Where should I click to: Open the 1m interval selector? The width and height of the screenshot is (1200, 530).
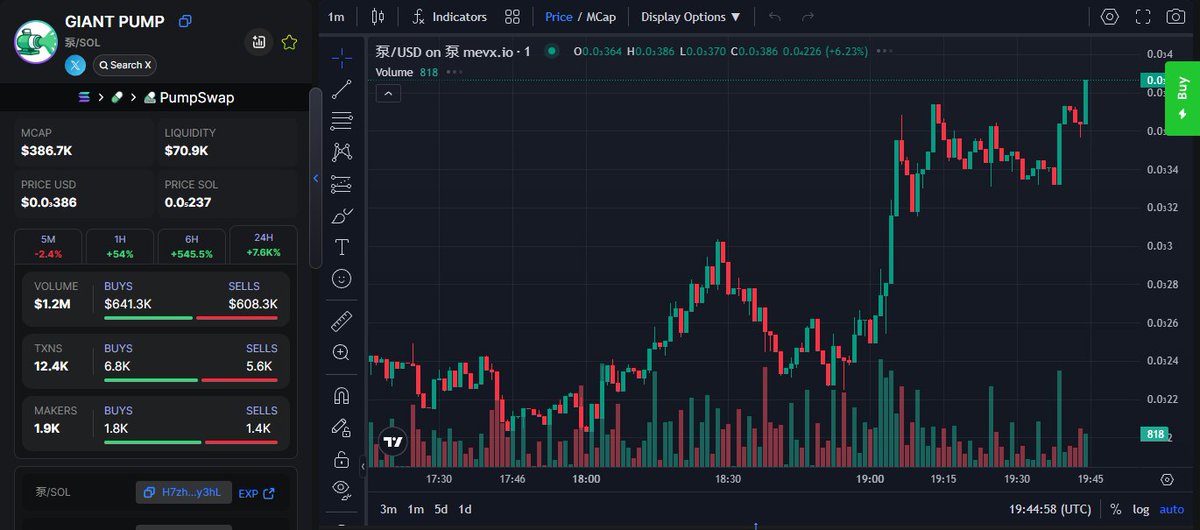336,17
